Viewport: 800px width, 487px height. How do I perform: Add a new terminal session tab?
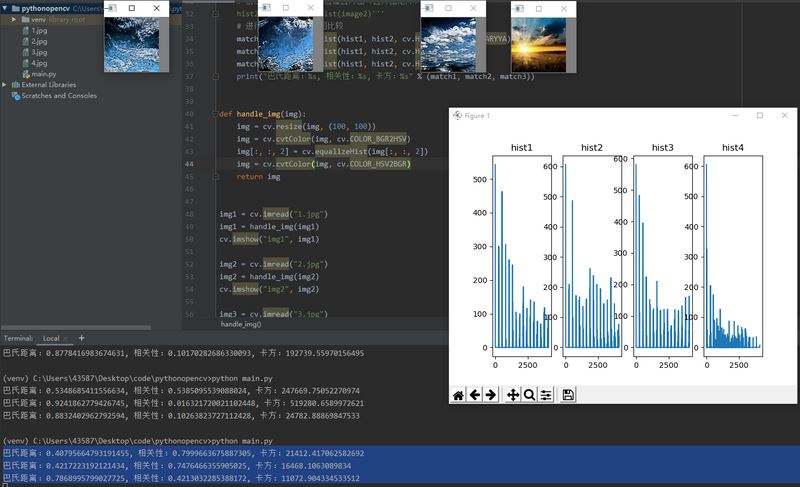click(80, 339)
